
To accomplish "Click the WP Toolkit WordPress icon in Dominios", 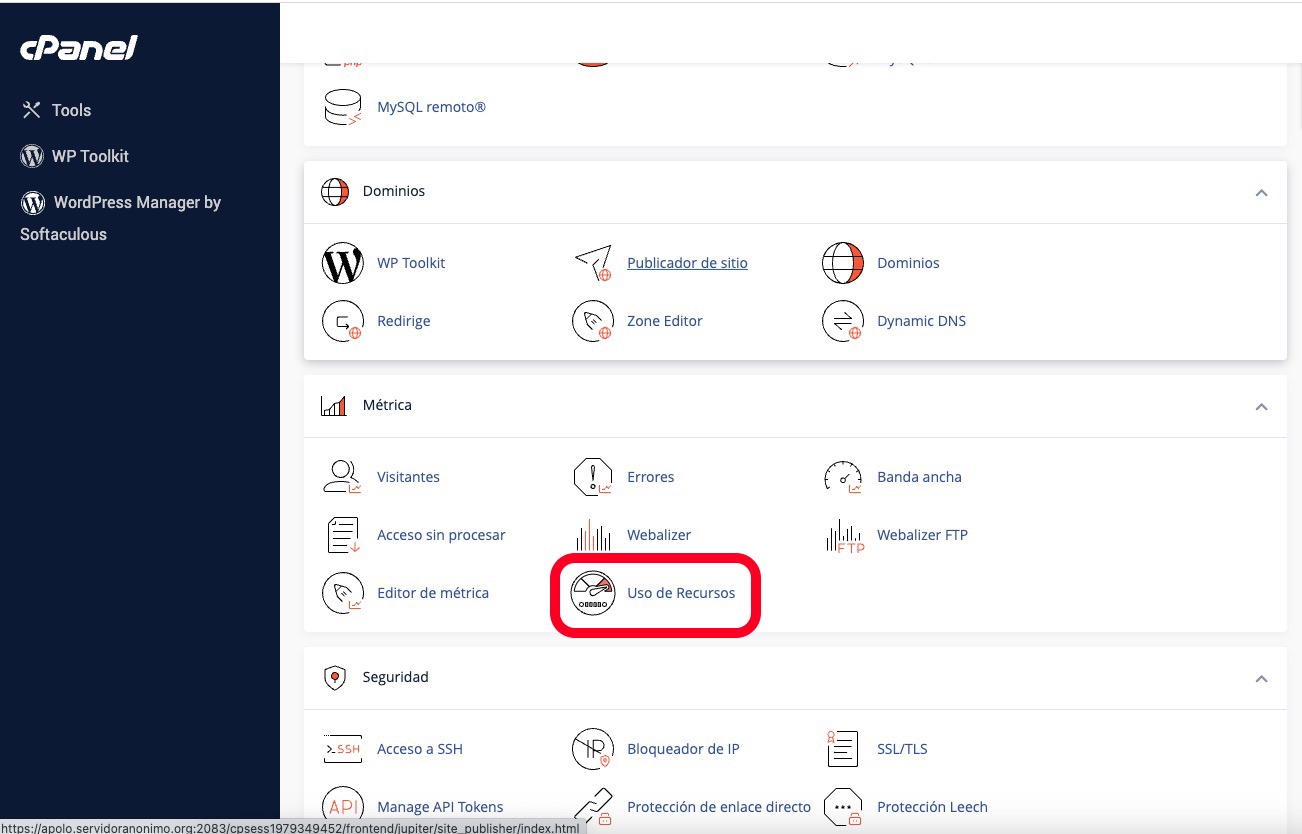I will point(342,263).
